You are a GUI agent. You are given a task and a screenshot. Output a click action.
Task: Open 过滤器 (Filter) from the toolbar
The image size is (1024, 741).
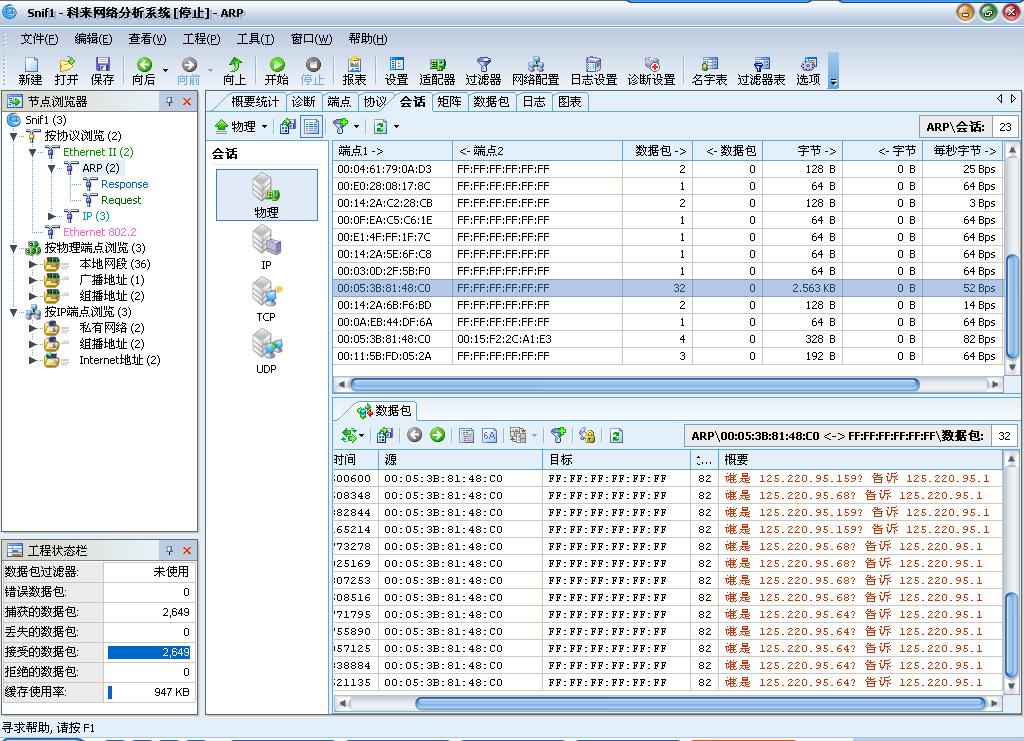[483, 70]
